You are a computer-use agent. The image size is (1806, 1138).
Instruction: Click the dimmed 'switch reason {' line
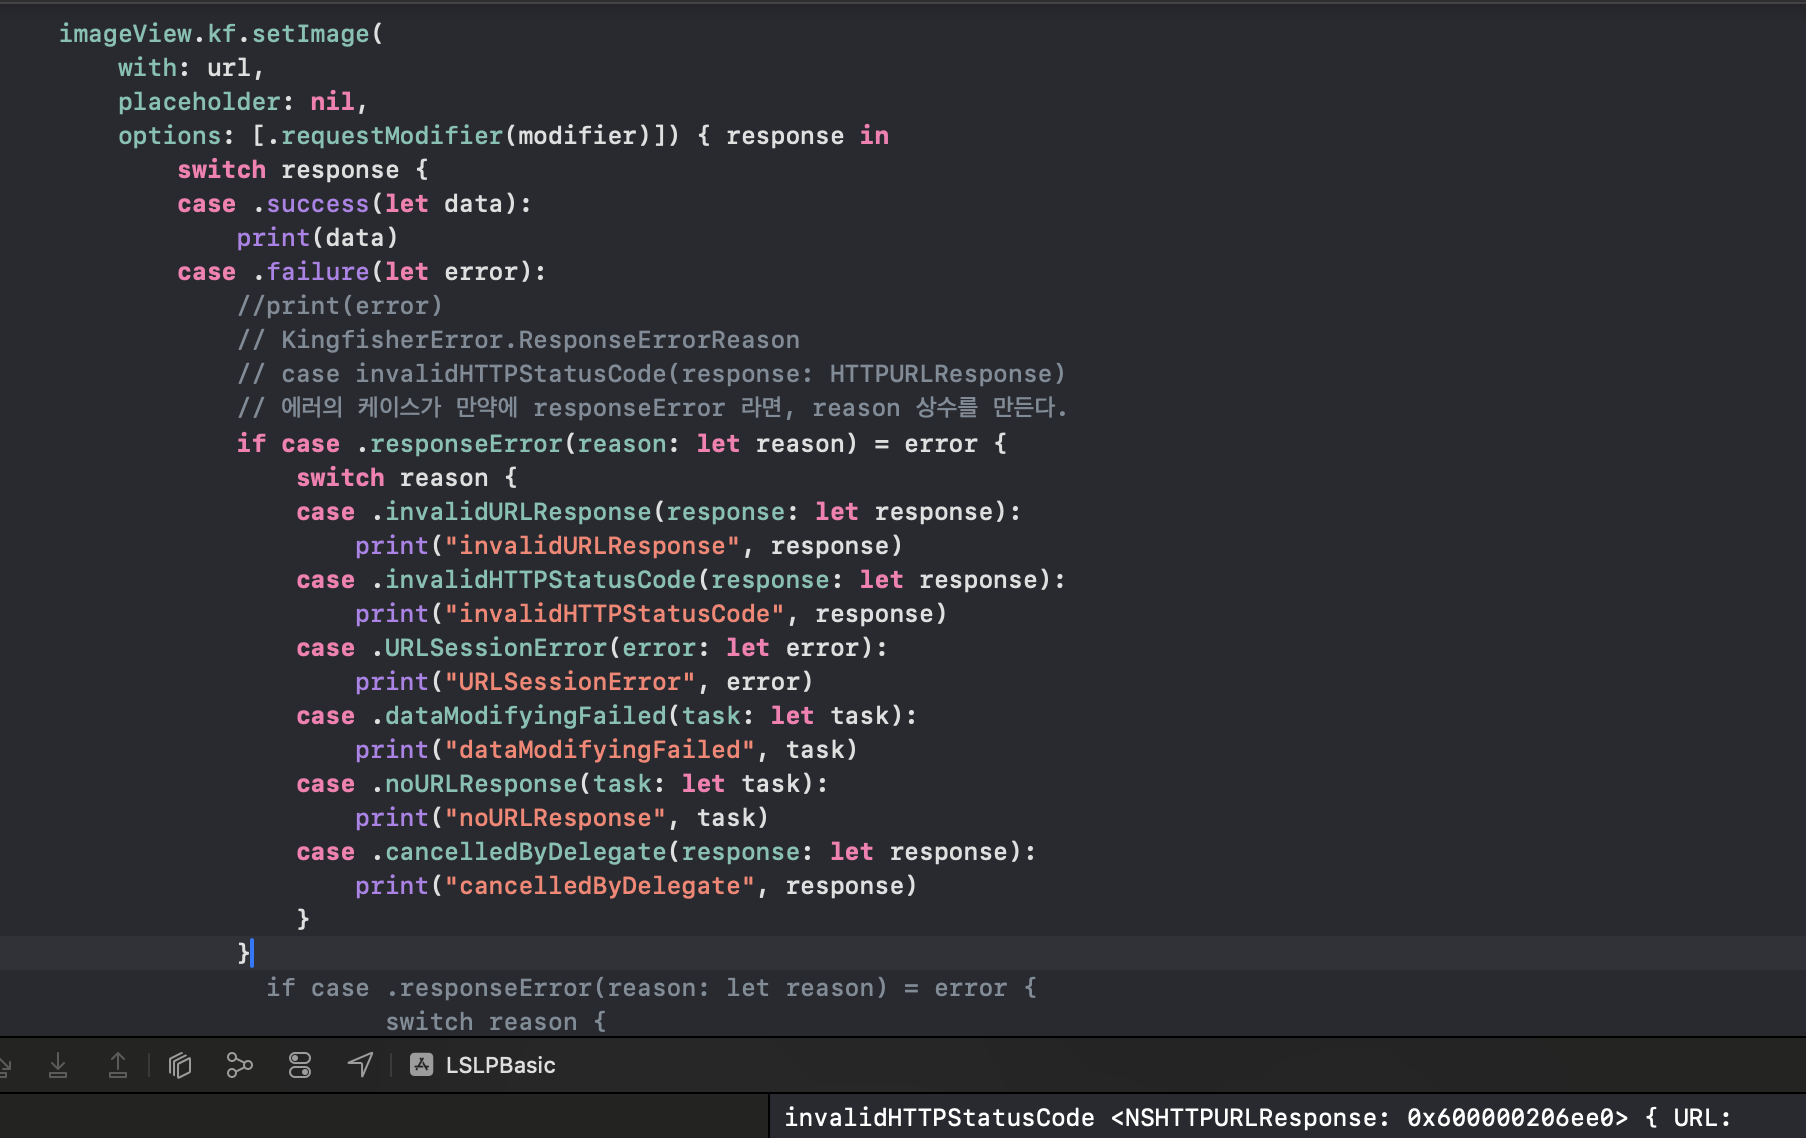click(x=496, y=1022)
